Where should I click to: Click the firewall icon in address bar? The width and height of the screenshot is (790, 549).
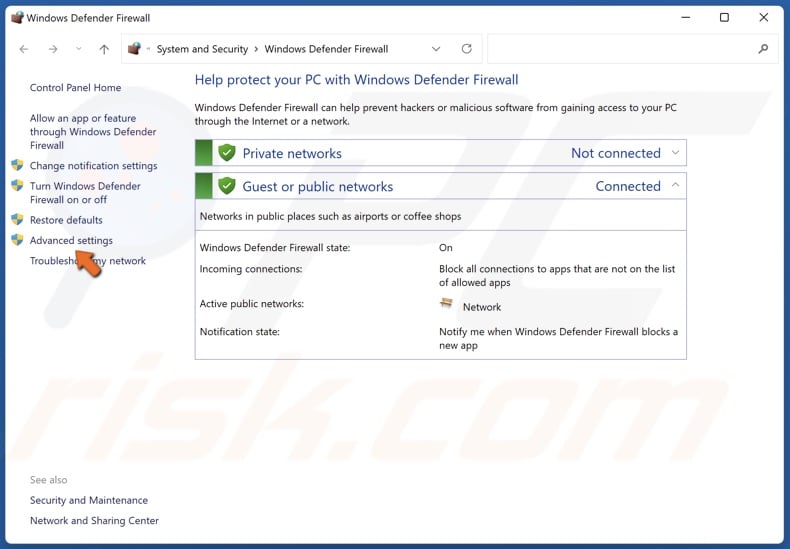click(134, 48)
